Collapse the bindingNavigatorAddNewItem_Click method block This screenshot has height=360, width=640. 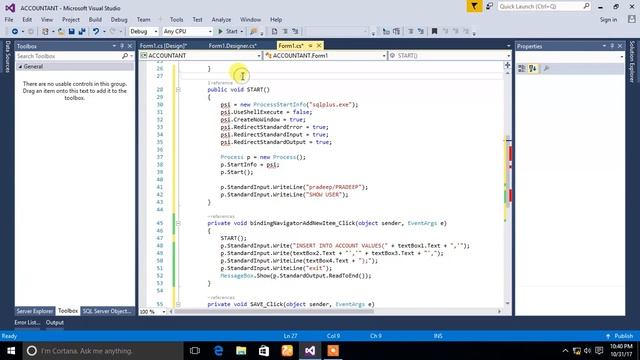pyautogui.click(x=178, y=223)
